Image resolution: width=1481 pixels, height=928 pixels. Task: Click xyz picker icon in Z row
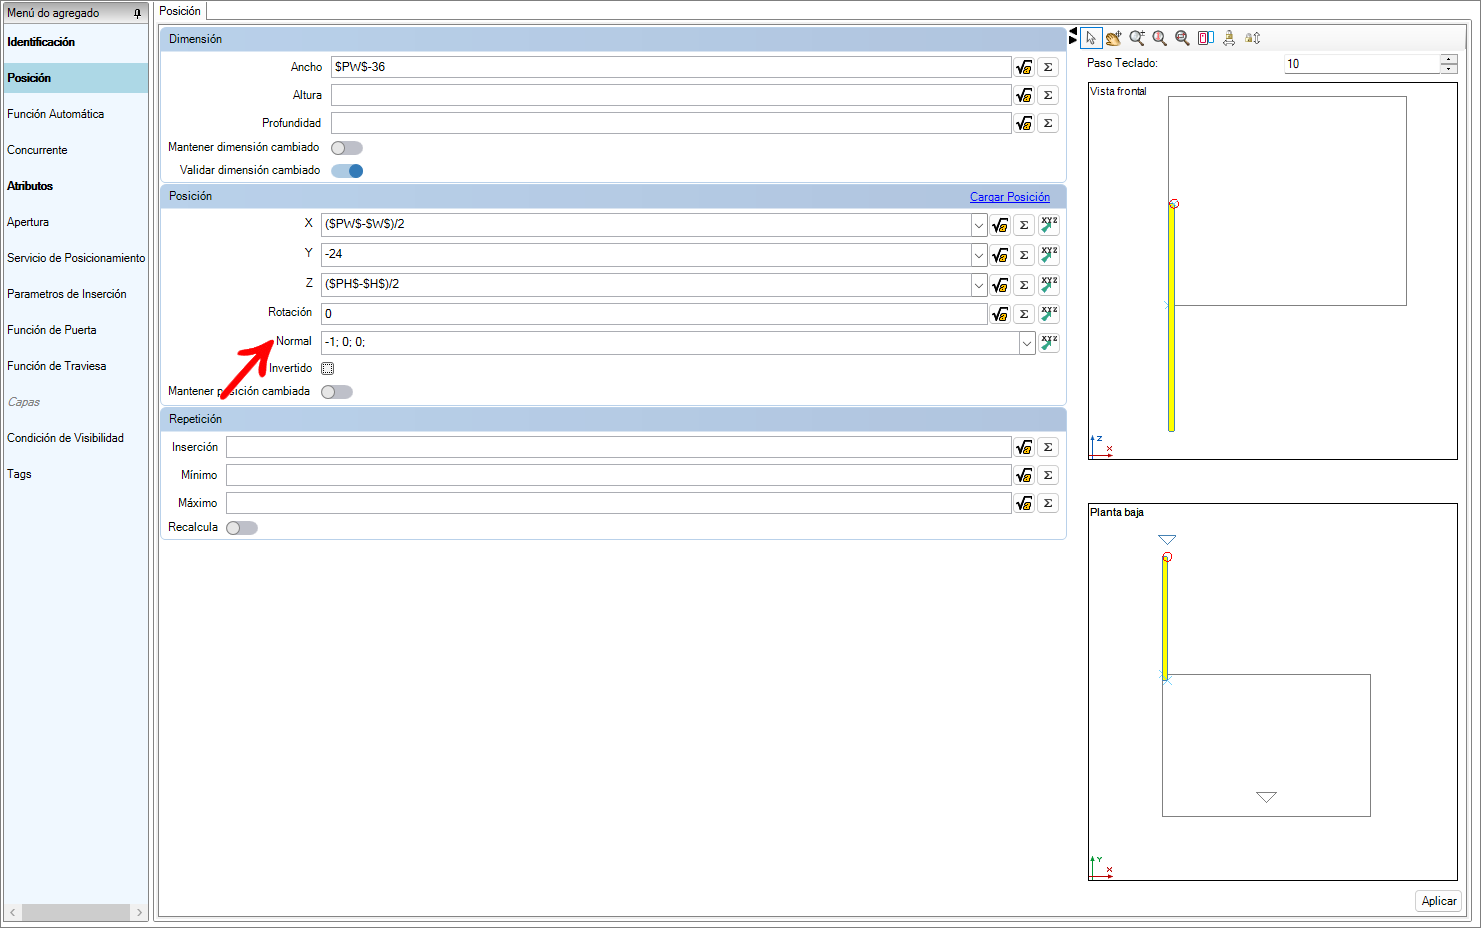(x=1049, y=285)
